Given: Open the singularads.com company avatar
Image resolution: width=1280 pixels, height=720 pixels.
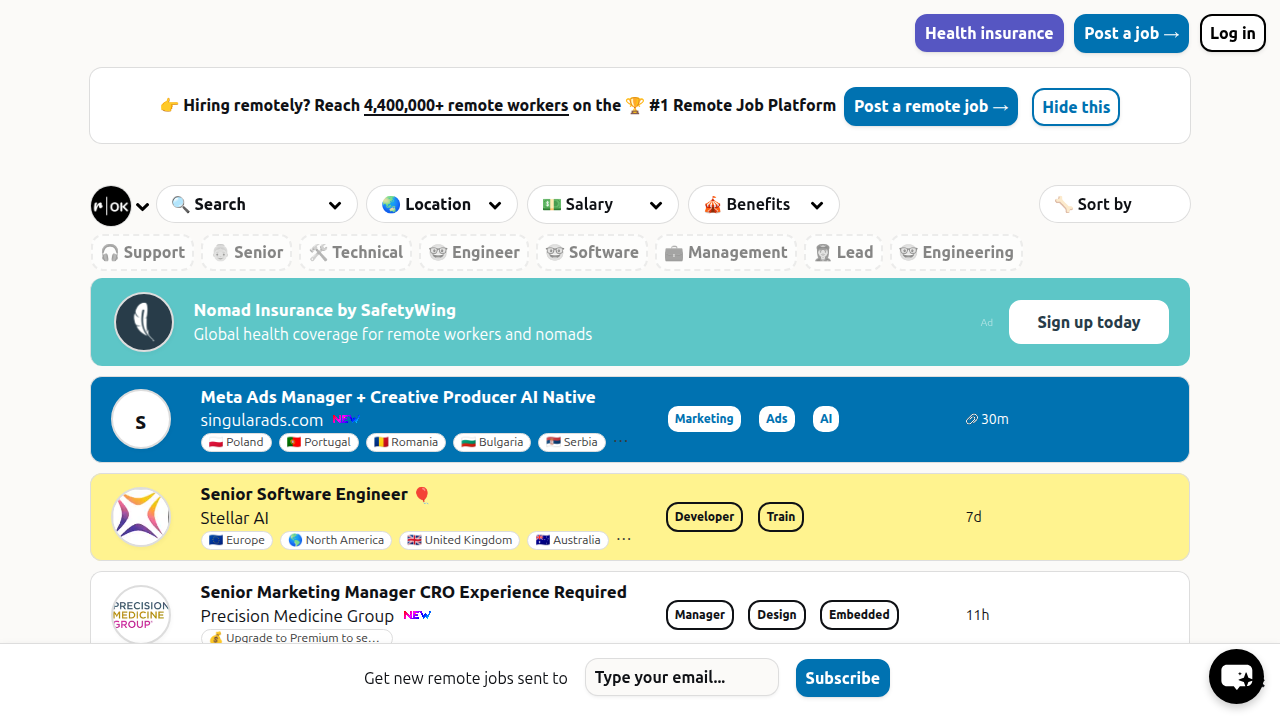Looking at the screenshot, I should [x=141, y=419].
